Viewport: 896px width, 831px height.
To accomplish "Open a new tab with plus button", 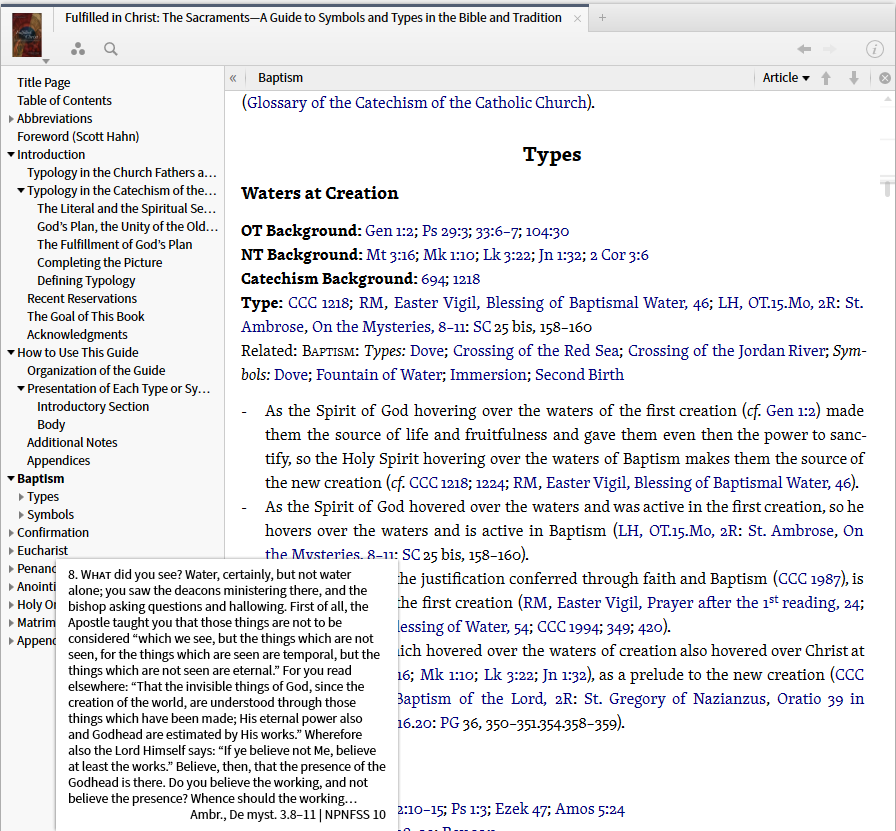I will (602, 18).
